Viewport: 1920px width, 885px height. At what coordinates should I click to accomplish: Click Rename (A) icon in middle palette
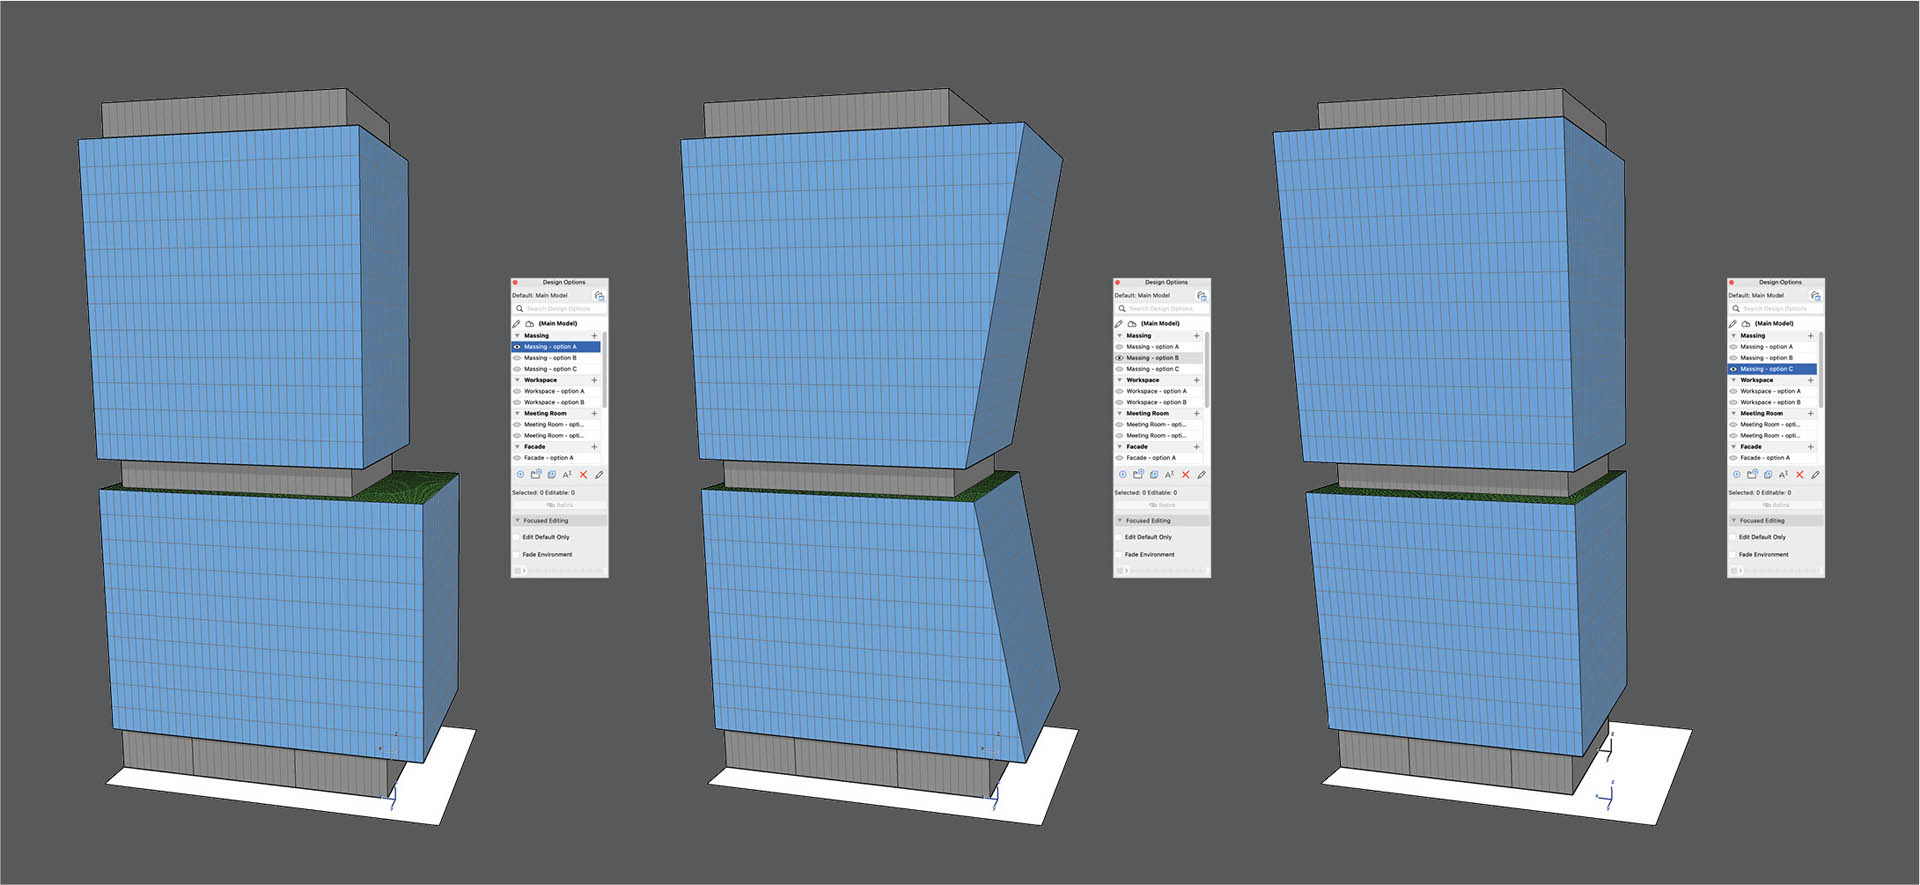[1169, 474]
